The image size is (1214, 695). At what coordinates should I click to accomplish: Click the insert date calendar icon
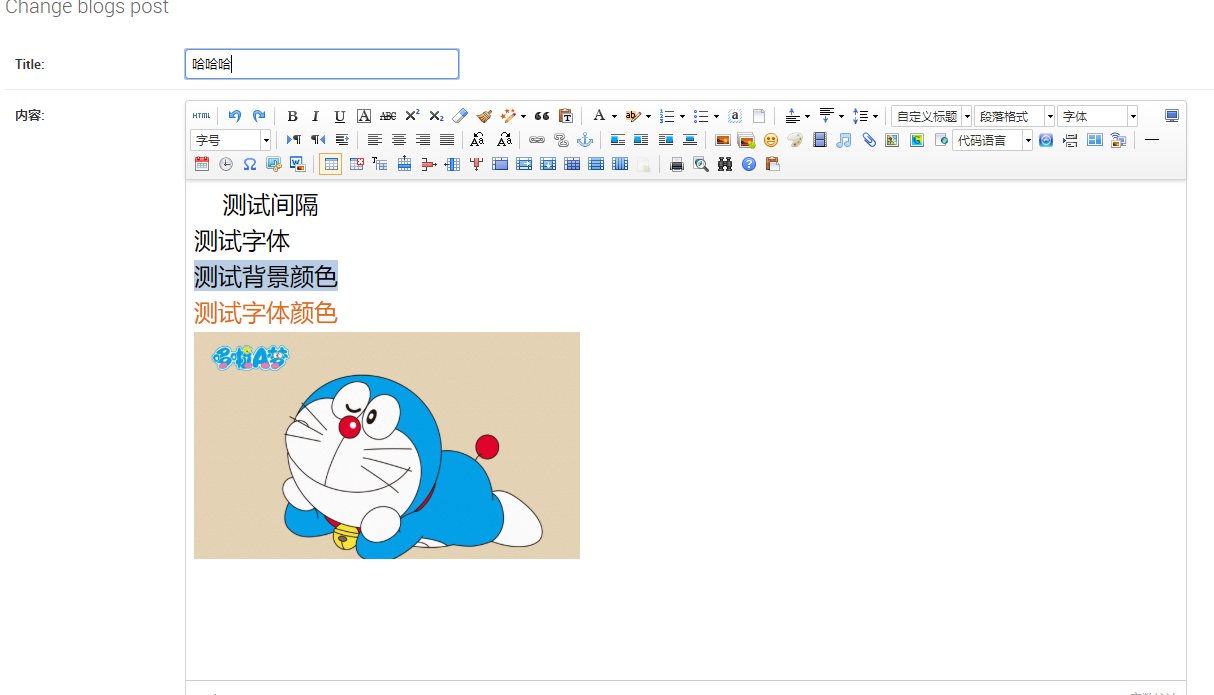click(202, 164)
